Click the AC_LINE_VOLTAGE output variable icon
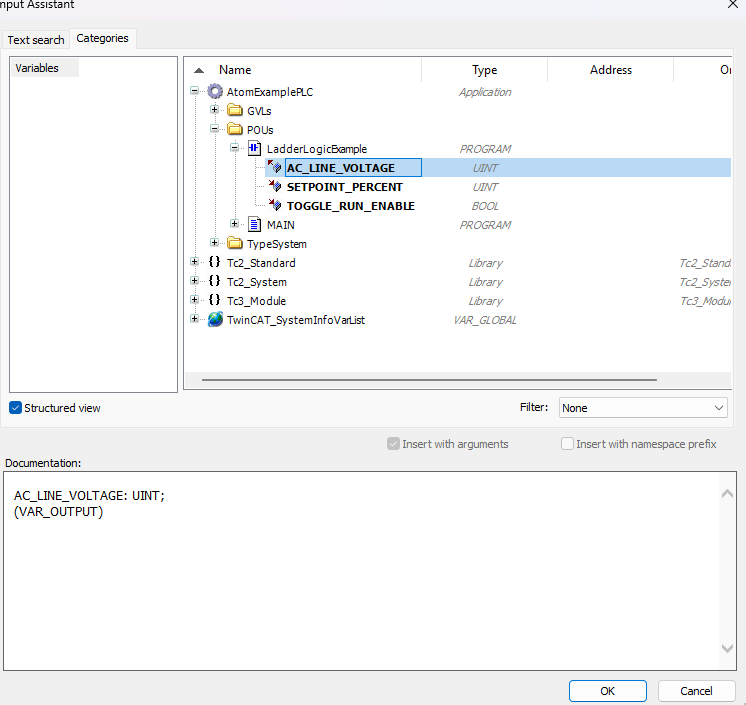The width and height of the screenshot is (746, 705). point(275,166)
